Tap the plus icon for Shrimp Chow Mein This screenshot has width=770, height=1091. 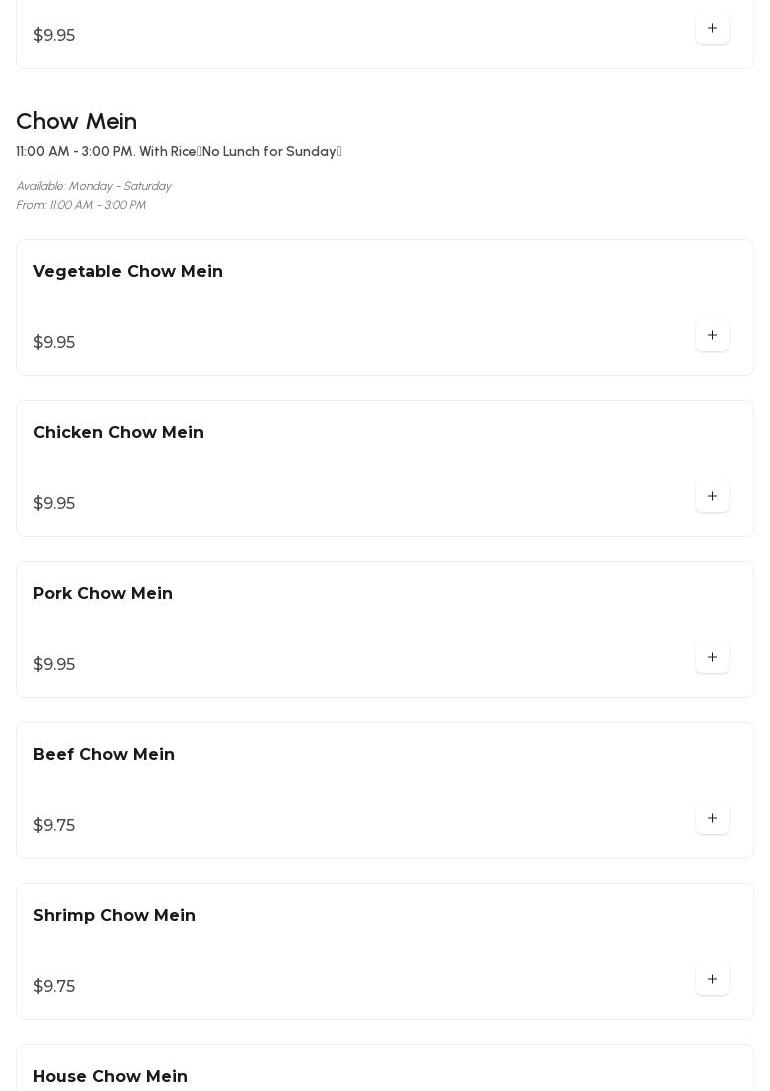pos(712,980)
